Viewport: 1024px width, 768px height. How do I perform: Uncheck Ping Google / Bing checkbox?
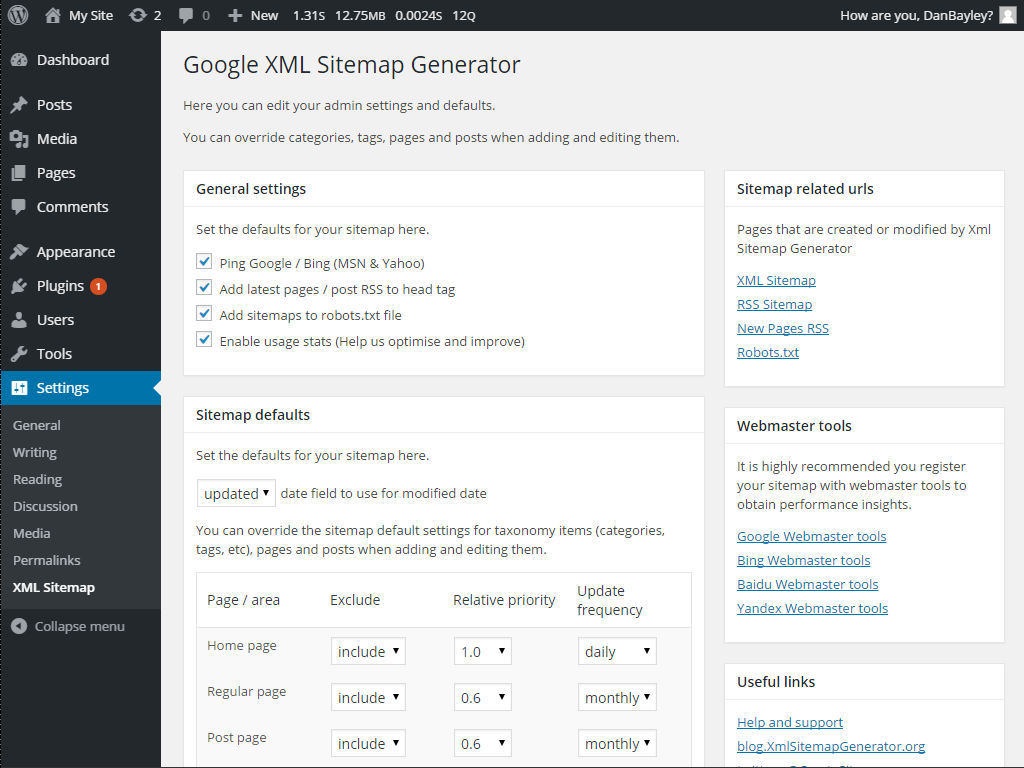pyautogui.click(x=205, y=262)
